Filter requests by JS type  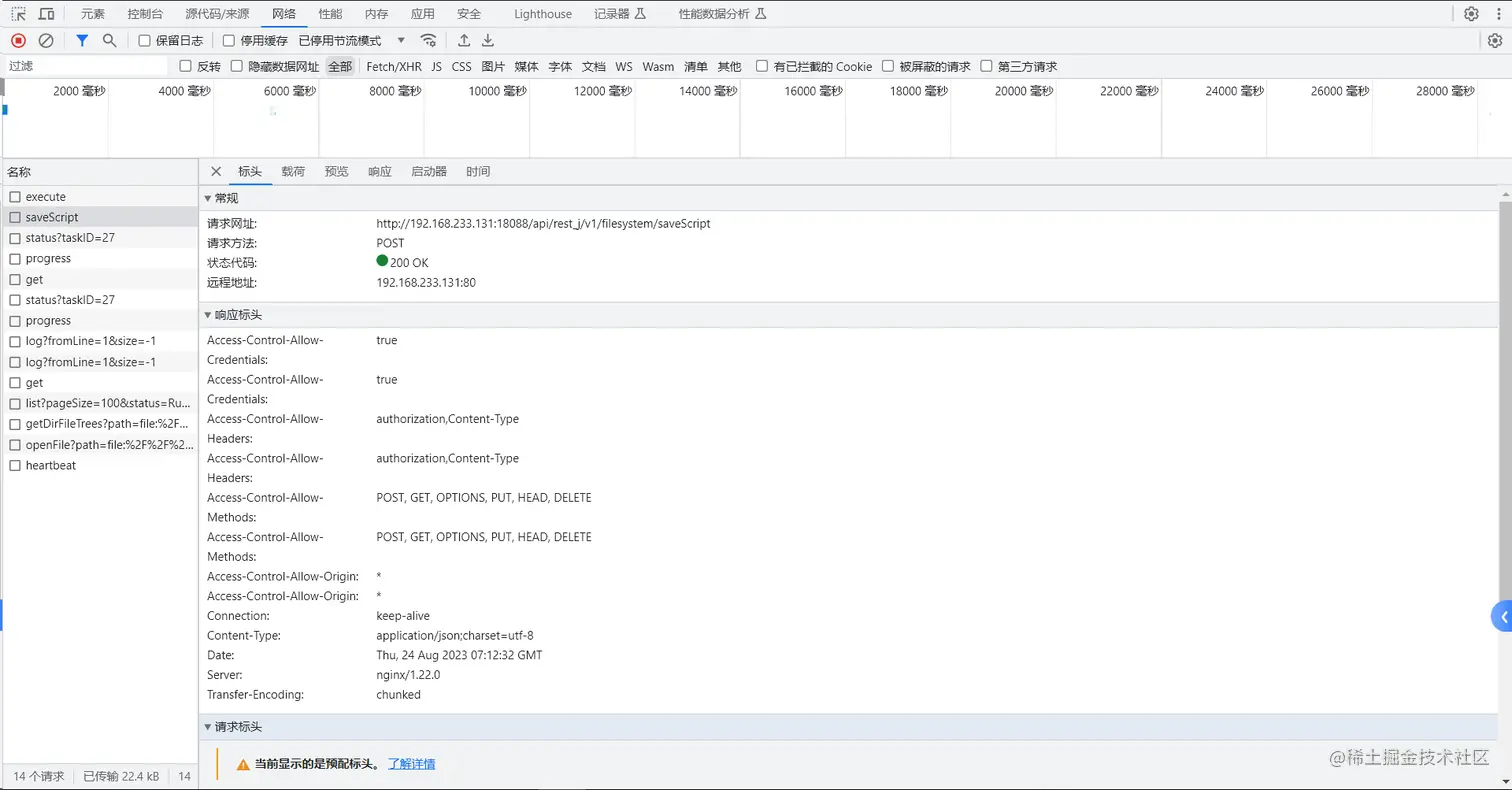436,66
